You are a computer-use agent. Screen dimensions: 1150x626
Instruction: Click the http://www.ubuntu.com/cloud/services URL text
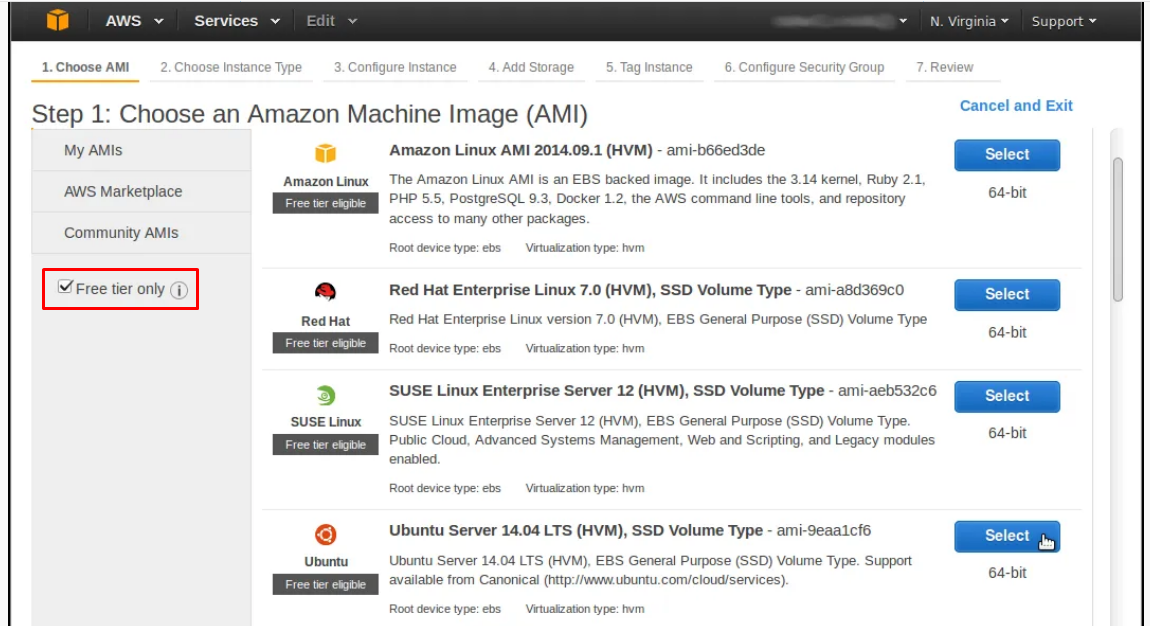665,580
